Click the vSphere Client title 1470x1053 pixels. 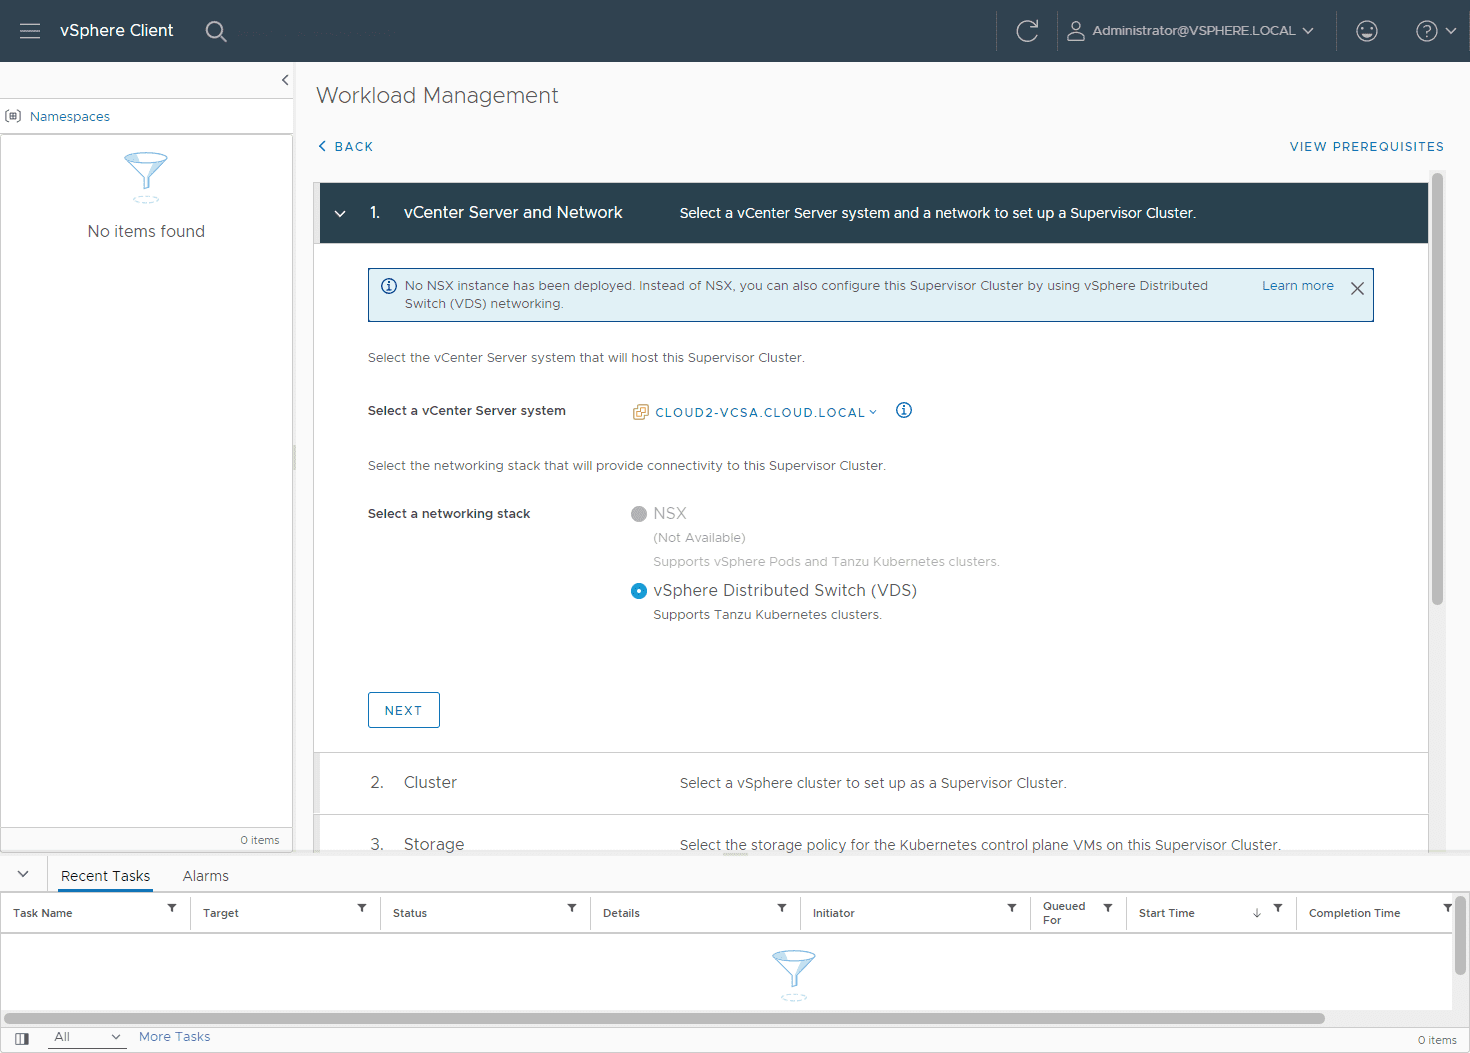point(117,31)
